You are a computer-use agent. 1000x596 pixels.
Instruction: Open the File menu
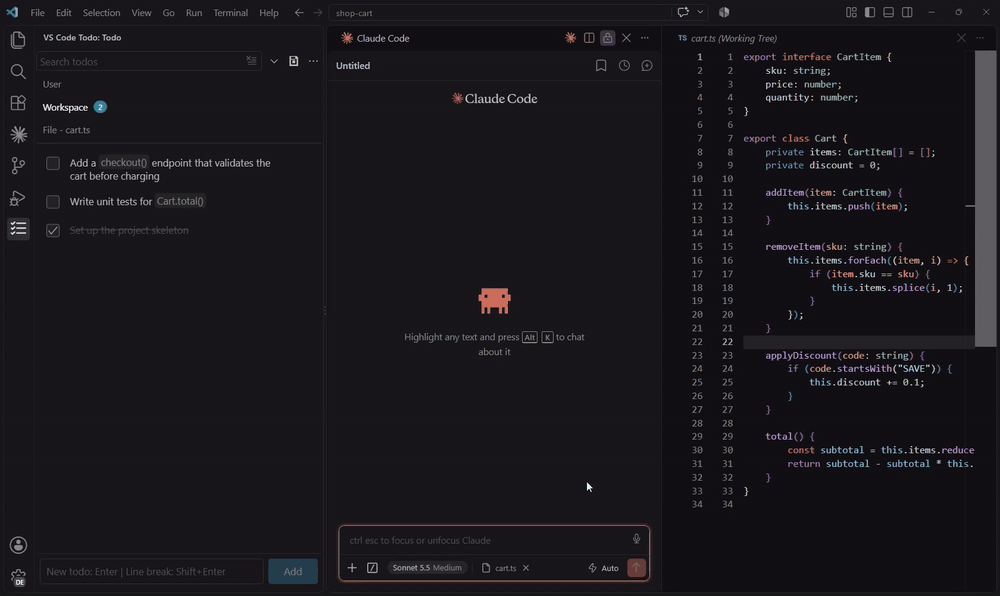tap(38, 13)
